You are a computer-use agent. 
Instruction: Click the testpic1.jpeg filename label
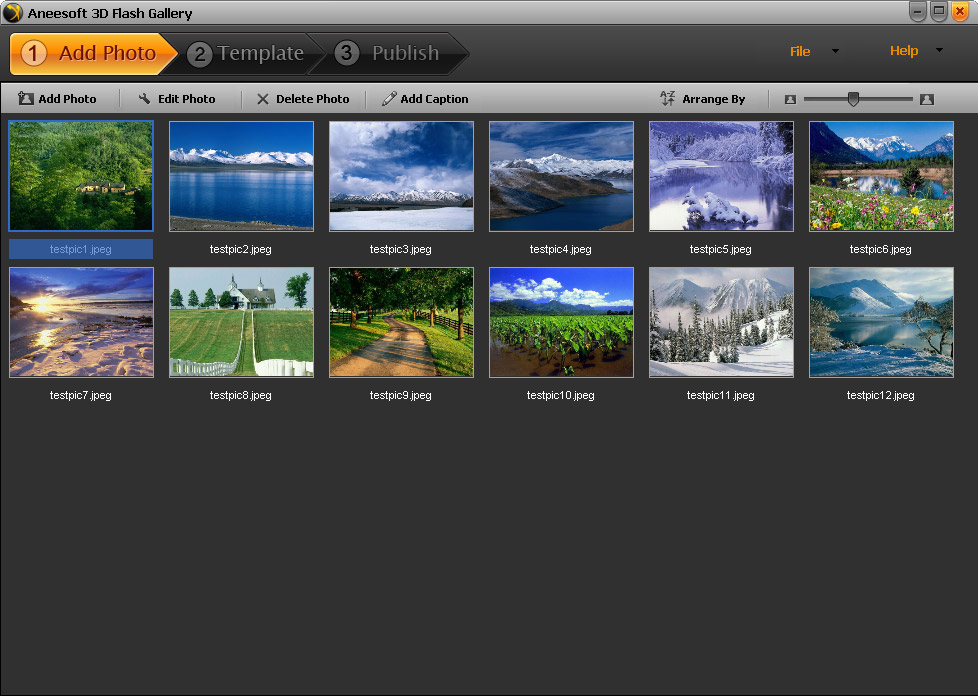click(x=81, y=249)
